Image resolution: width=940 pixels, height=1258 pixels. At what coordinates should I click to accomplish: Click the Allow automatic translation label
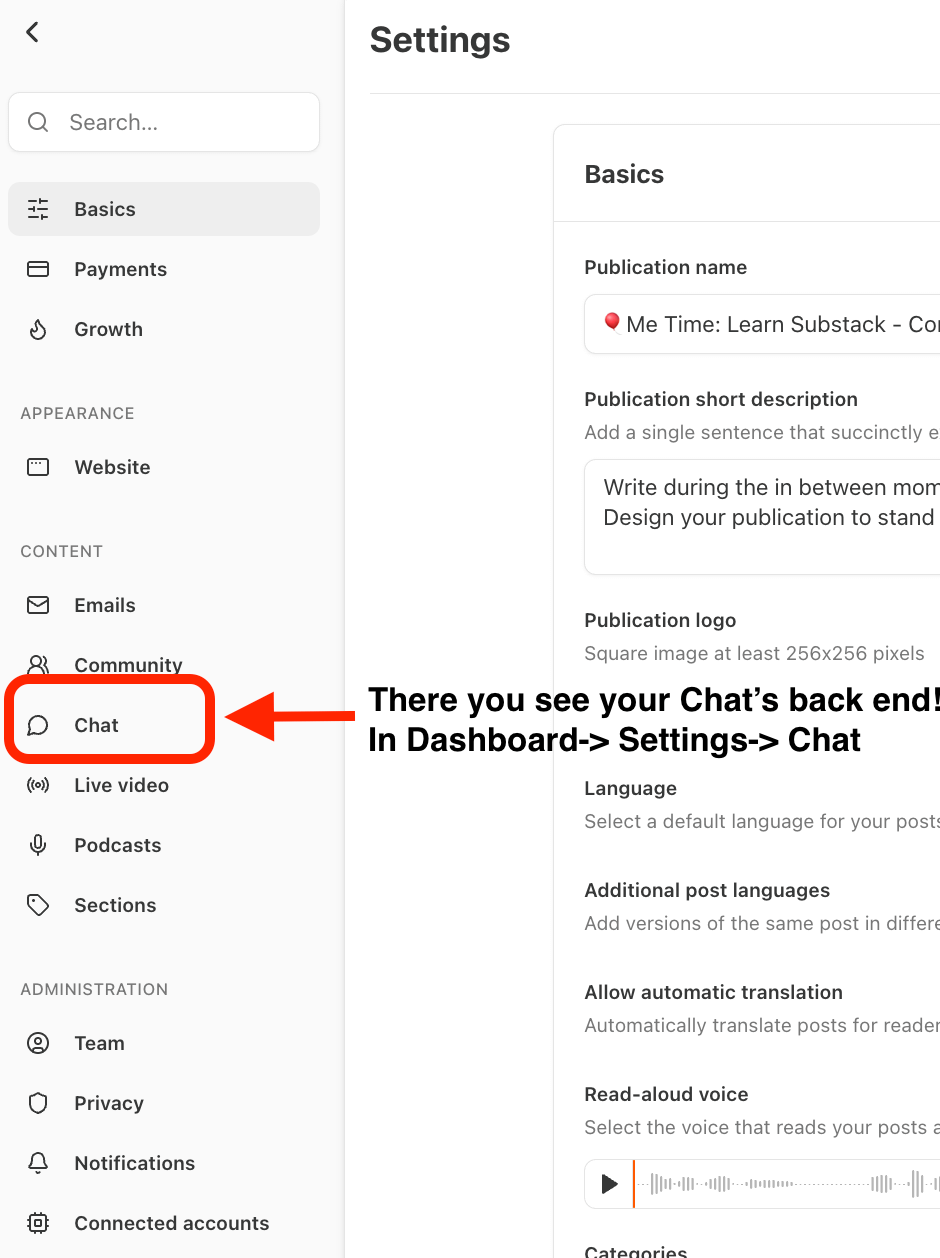tap(714, 992)
